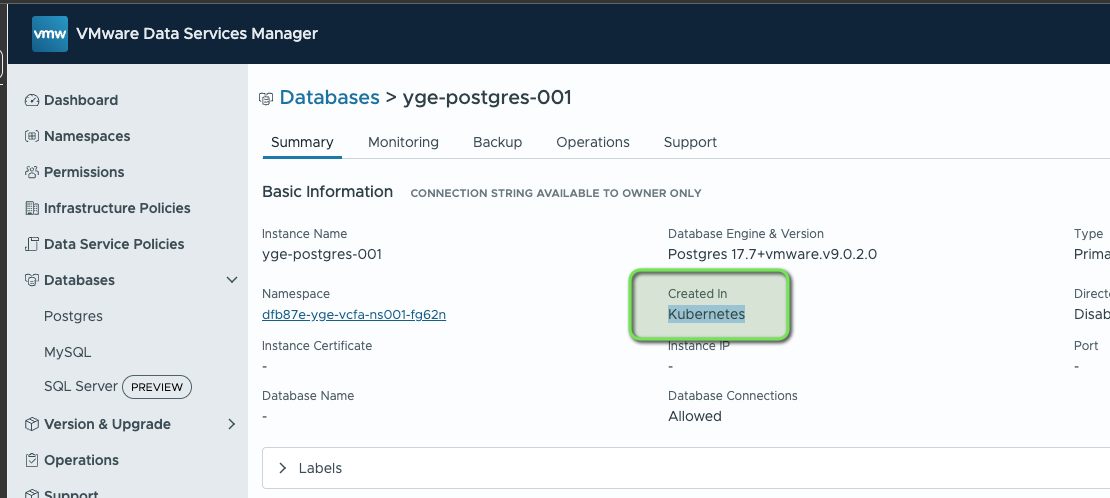The height and width of the screenshot is (498, 1110).
Task: Expand the Version & Upgrade submenu chevron
Action: (232, 424)
